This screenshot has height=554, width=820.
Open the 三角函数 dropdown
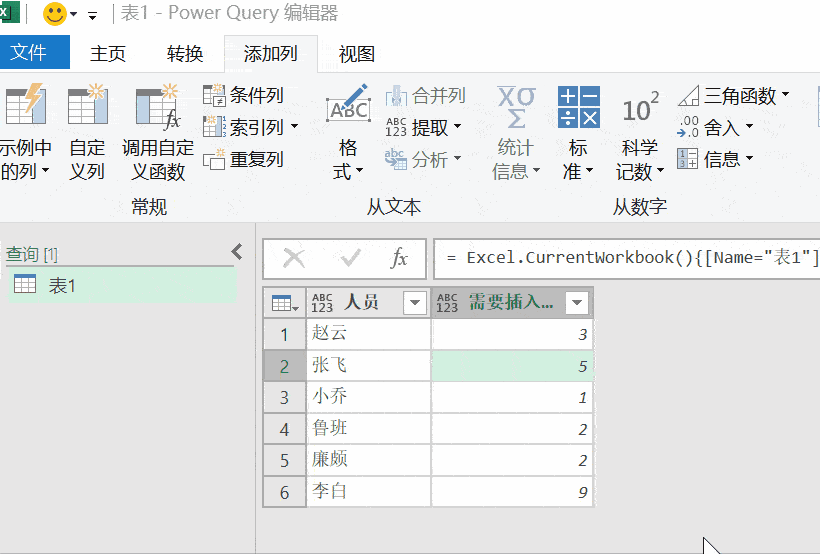tap(734, 96)
